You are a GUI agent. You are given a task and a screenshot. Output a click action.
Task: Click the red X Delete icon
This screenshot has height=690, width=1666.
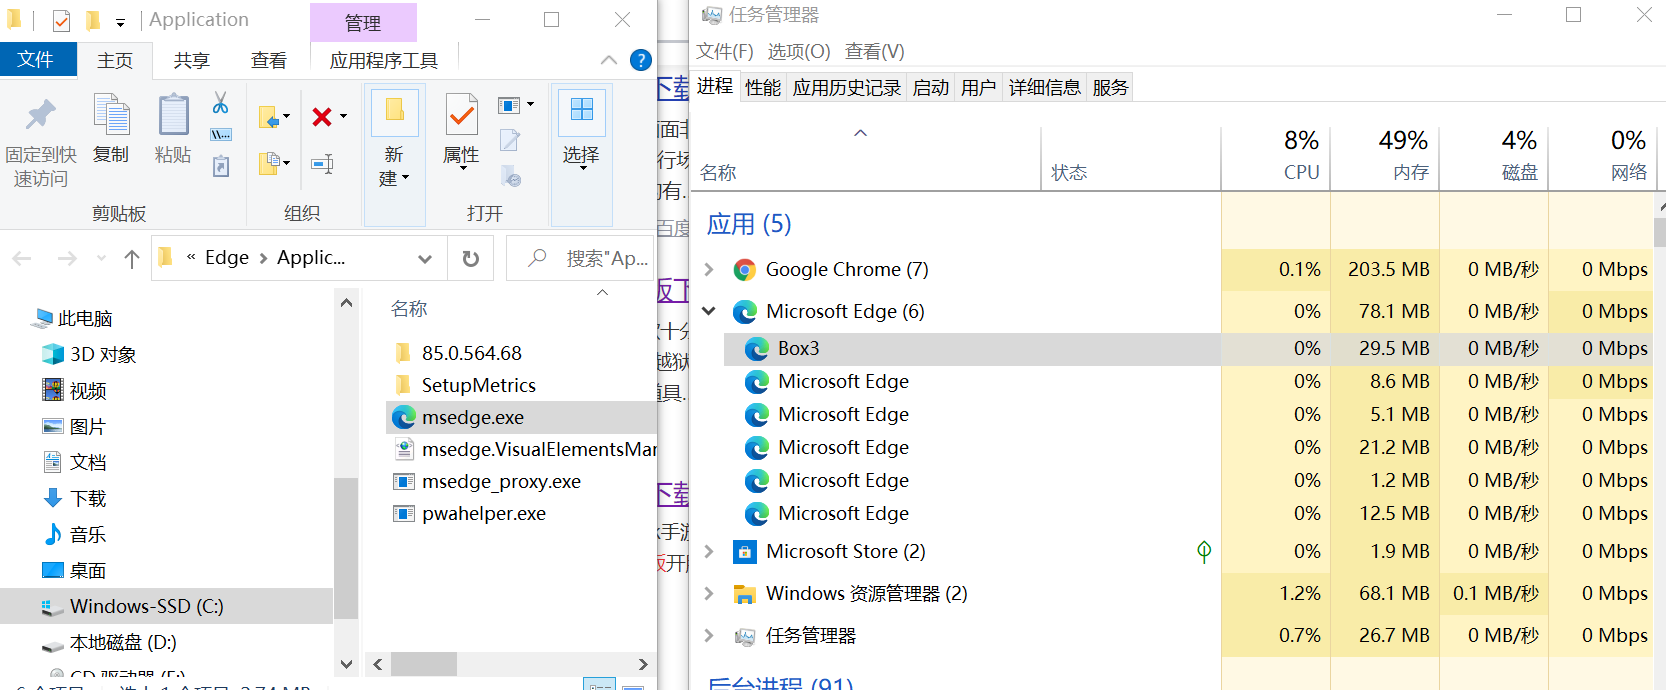click(322, 117)
